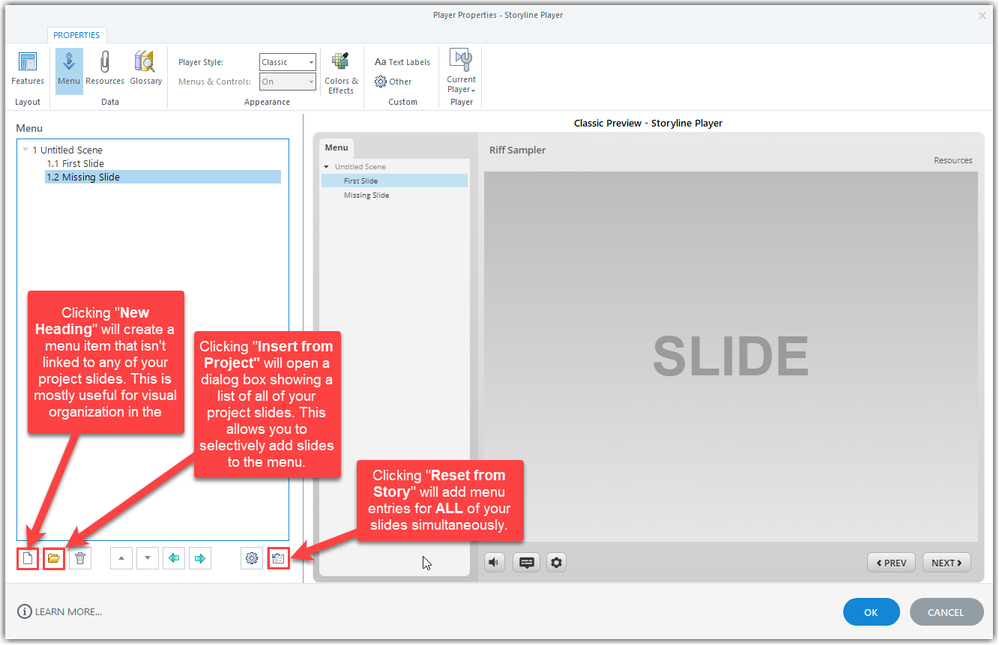Move the menu item down
The image size is (999, 645).
point(147,559)
